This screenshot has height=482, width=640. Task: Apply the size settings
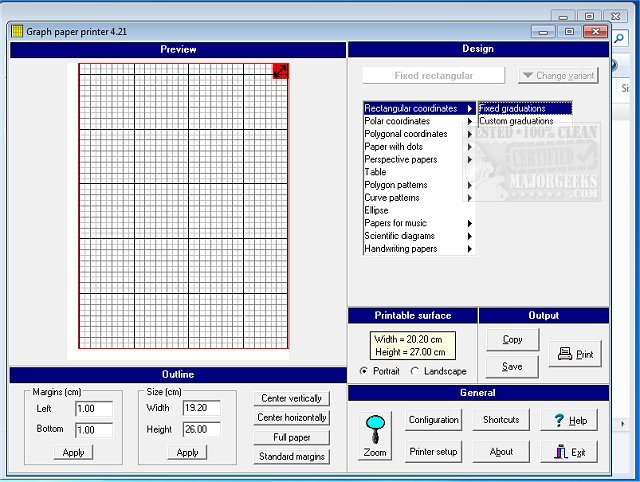click(187, 452)
